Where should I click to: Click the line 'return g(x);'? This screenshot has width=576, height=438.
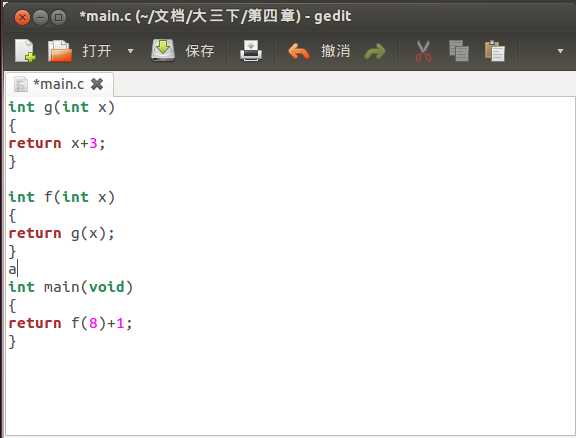61,233
